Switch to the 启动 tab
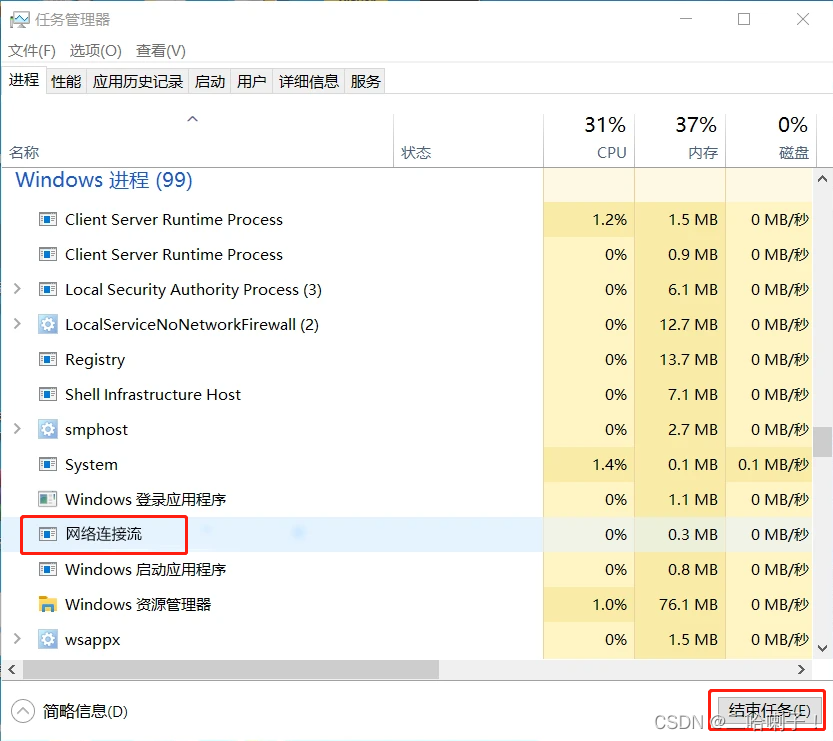 [210, 81]
